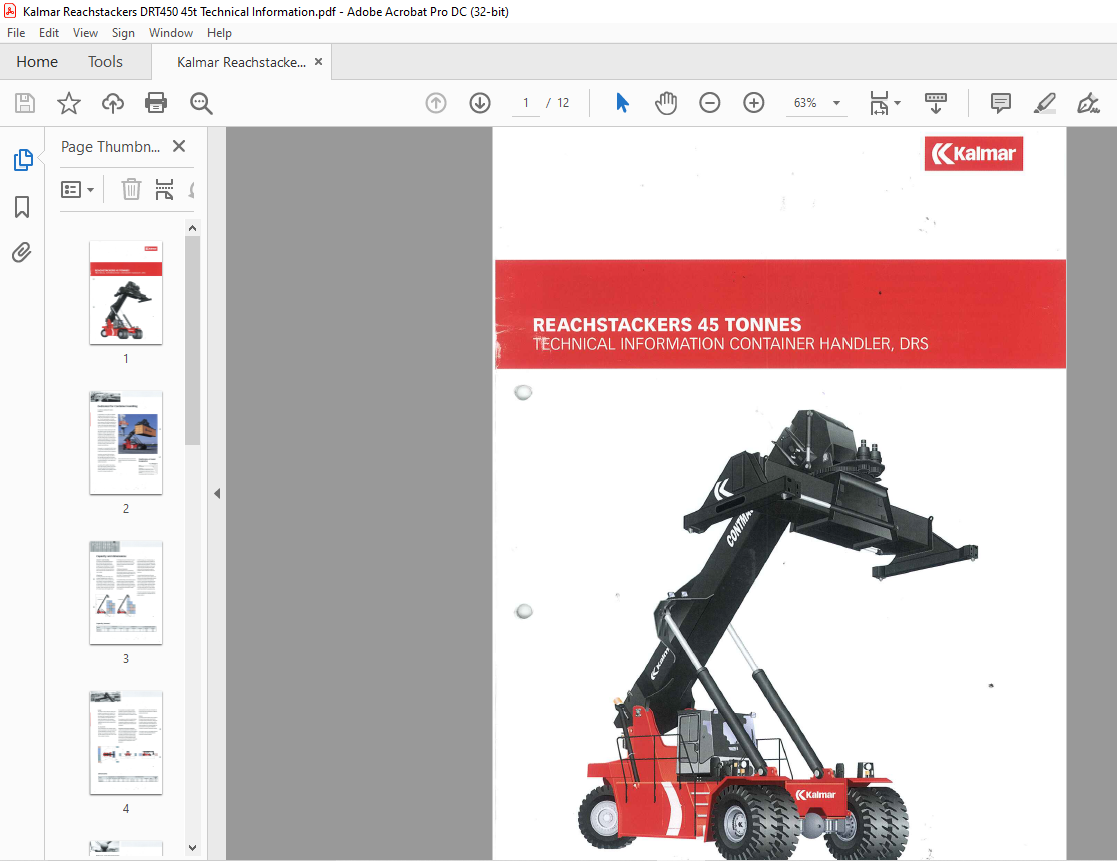Select page 4 thumbnail
The width and height of the screenshot is (1117, 861).
click(x=126, y=742)
